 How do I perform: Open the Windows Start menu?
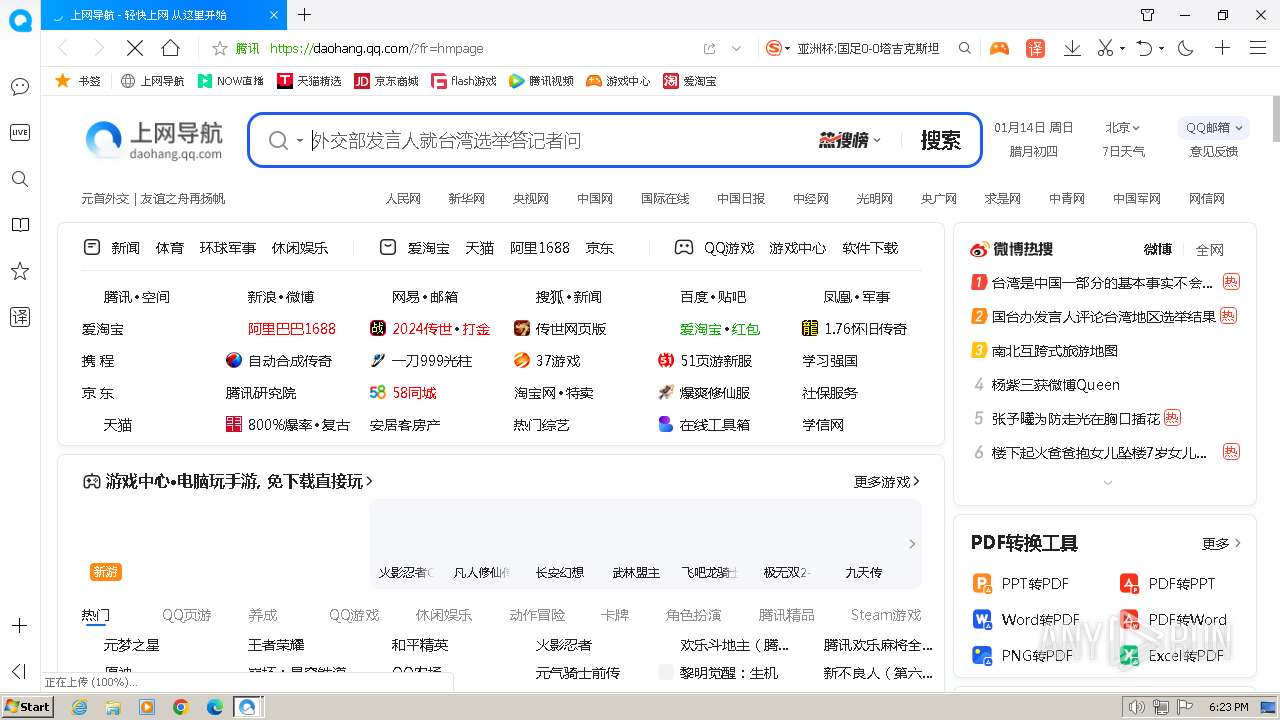pos(27,707)
